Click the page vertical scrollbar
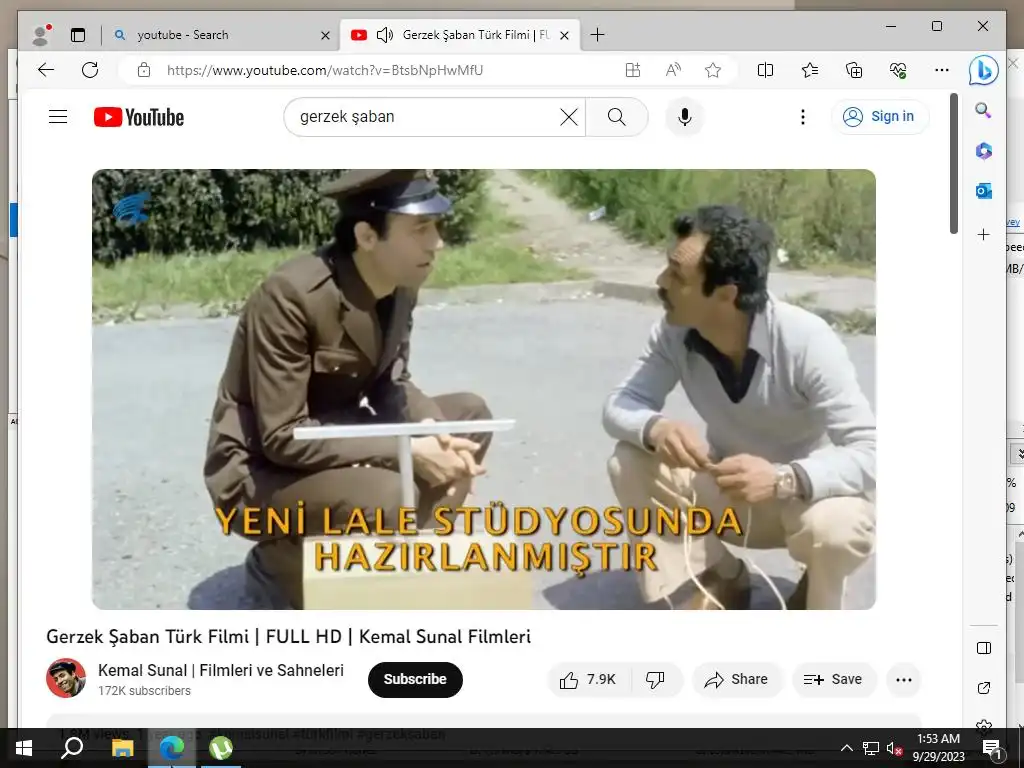Image resolution: width=1024 pixels, height=768 pixels. point(953,163)
